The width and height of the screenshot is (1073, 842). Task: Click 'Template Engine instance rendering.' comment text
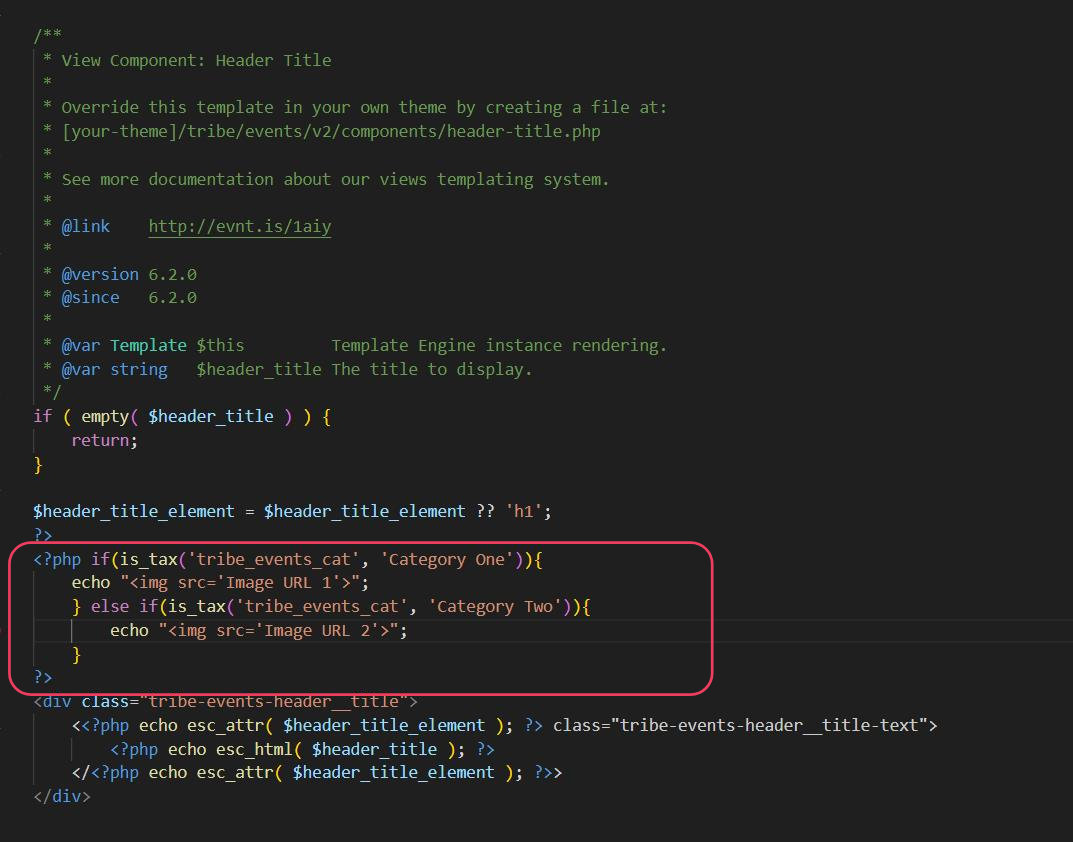click(x=498, y=345)
